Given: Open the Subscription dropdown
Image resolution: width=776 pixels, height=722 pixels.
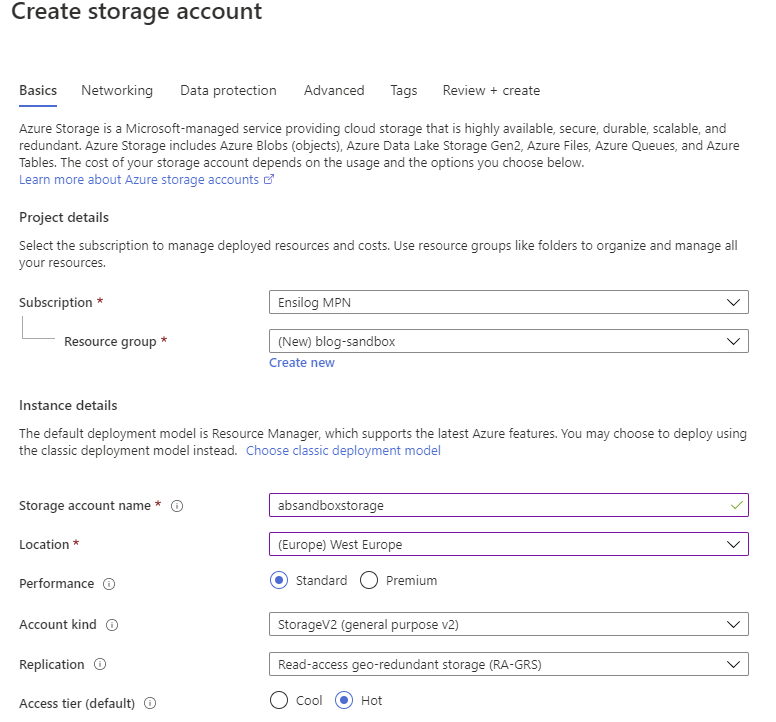Looking at the screenshot, I should point(509,302).
